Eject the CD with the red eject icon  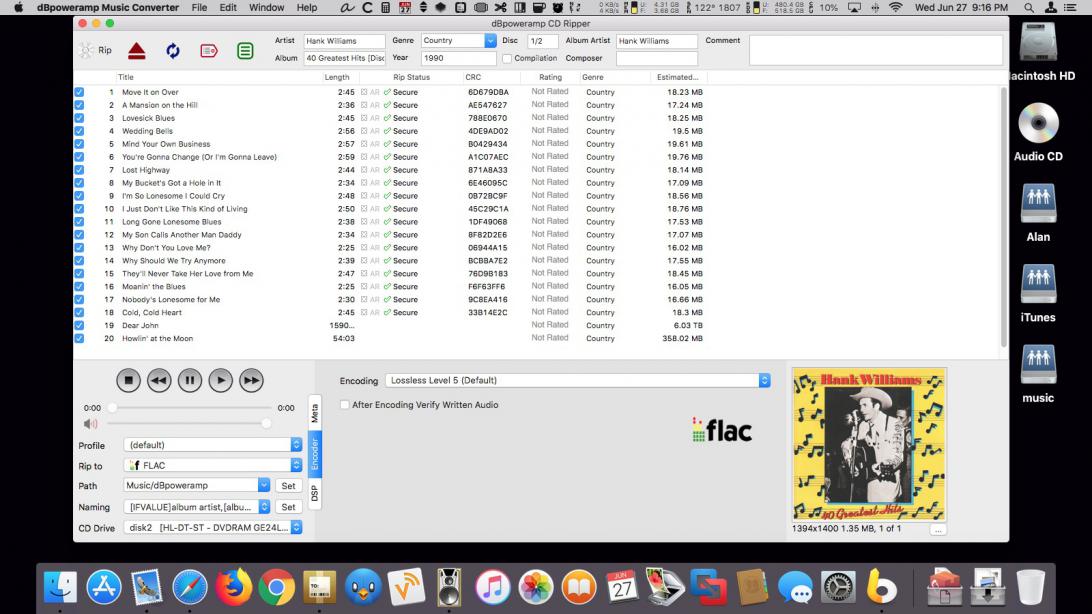[x=136, y=50]
